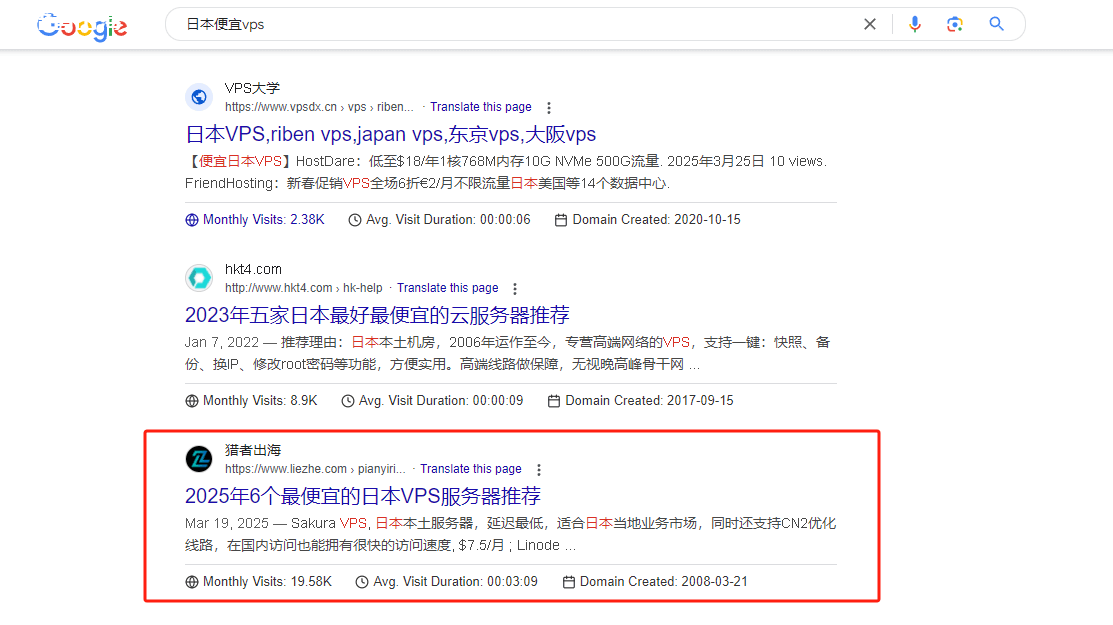This screenshot has height=625, width=1113.
Task: Click the calendar icon beside Domain Created 2020-10-15
Action: pos(561,220)
